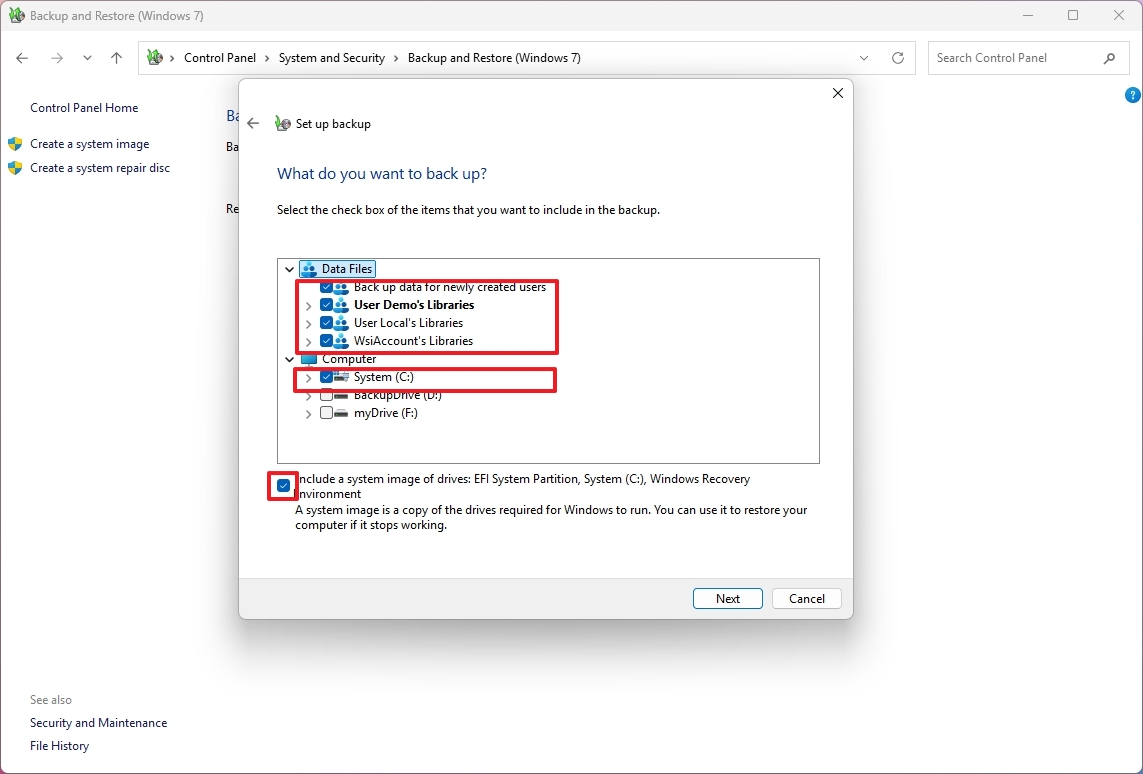Viewport: 1143px width, 774px height.
Task: Check the myDrive (F:) checkbox
Action: pyautogui.click(x=327, y=413)
